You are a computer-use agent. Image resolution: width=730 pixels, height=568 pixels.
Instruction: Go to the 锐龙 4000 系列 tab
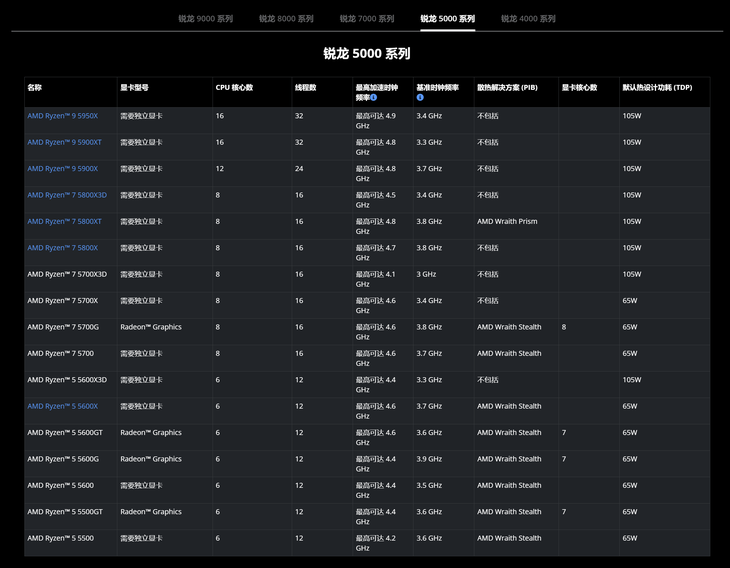point(528,18)
